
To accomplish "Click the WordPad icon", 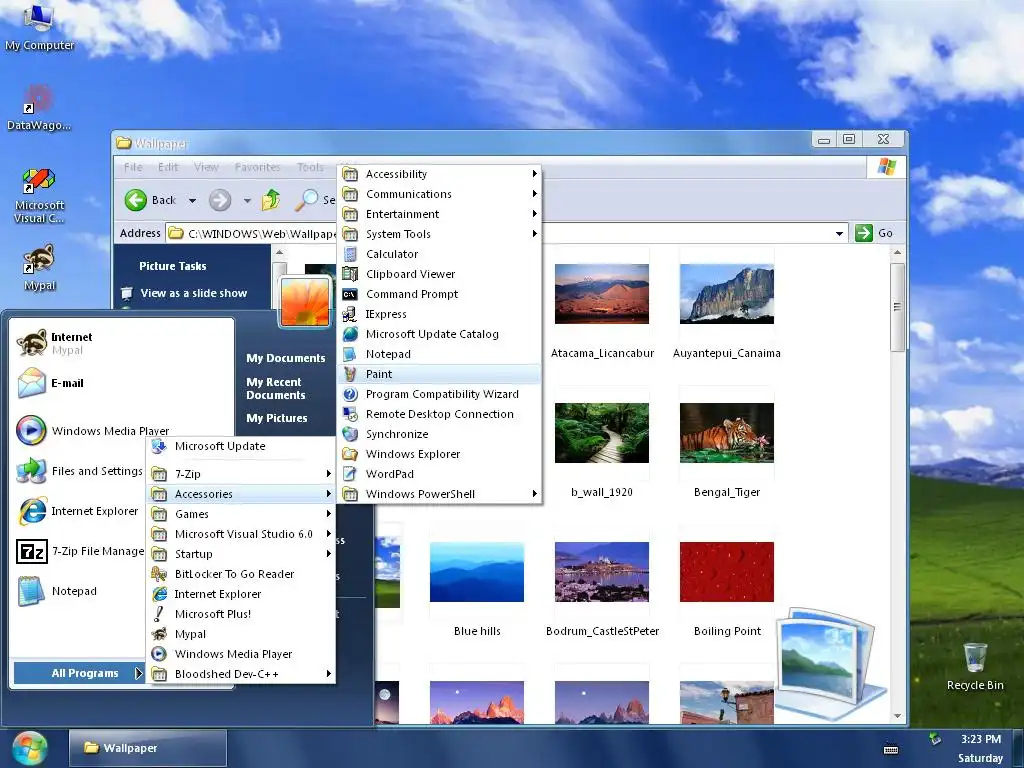I will [x=351, y=474].
